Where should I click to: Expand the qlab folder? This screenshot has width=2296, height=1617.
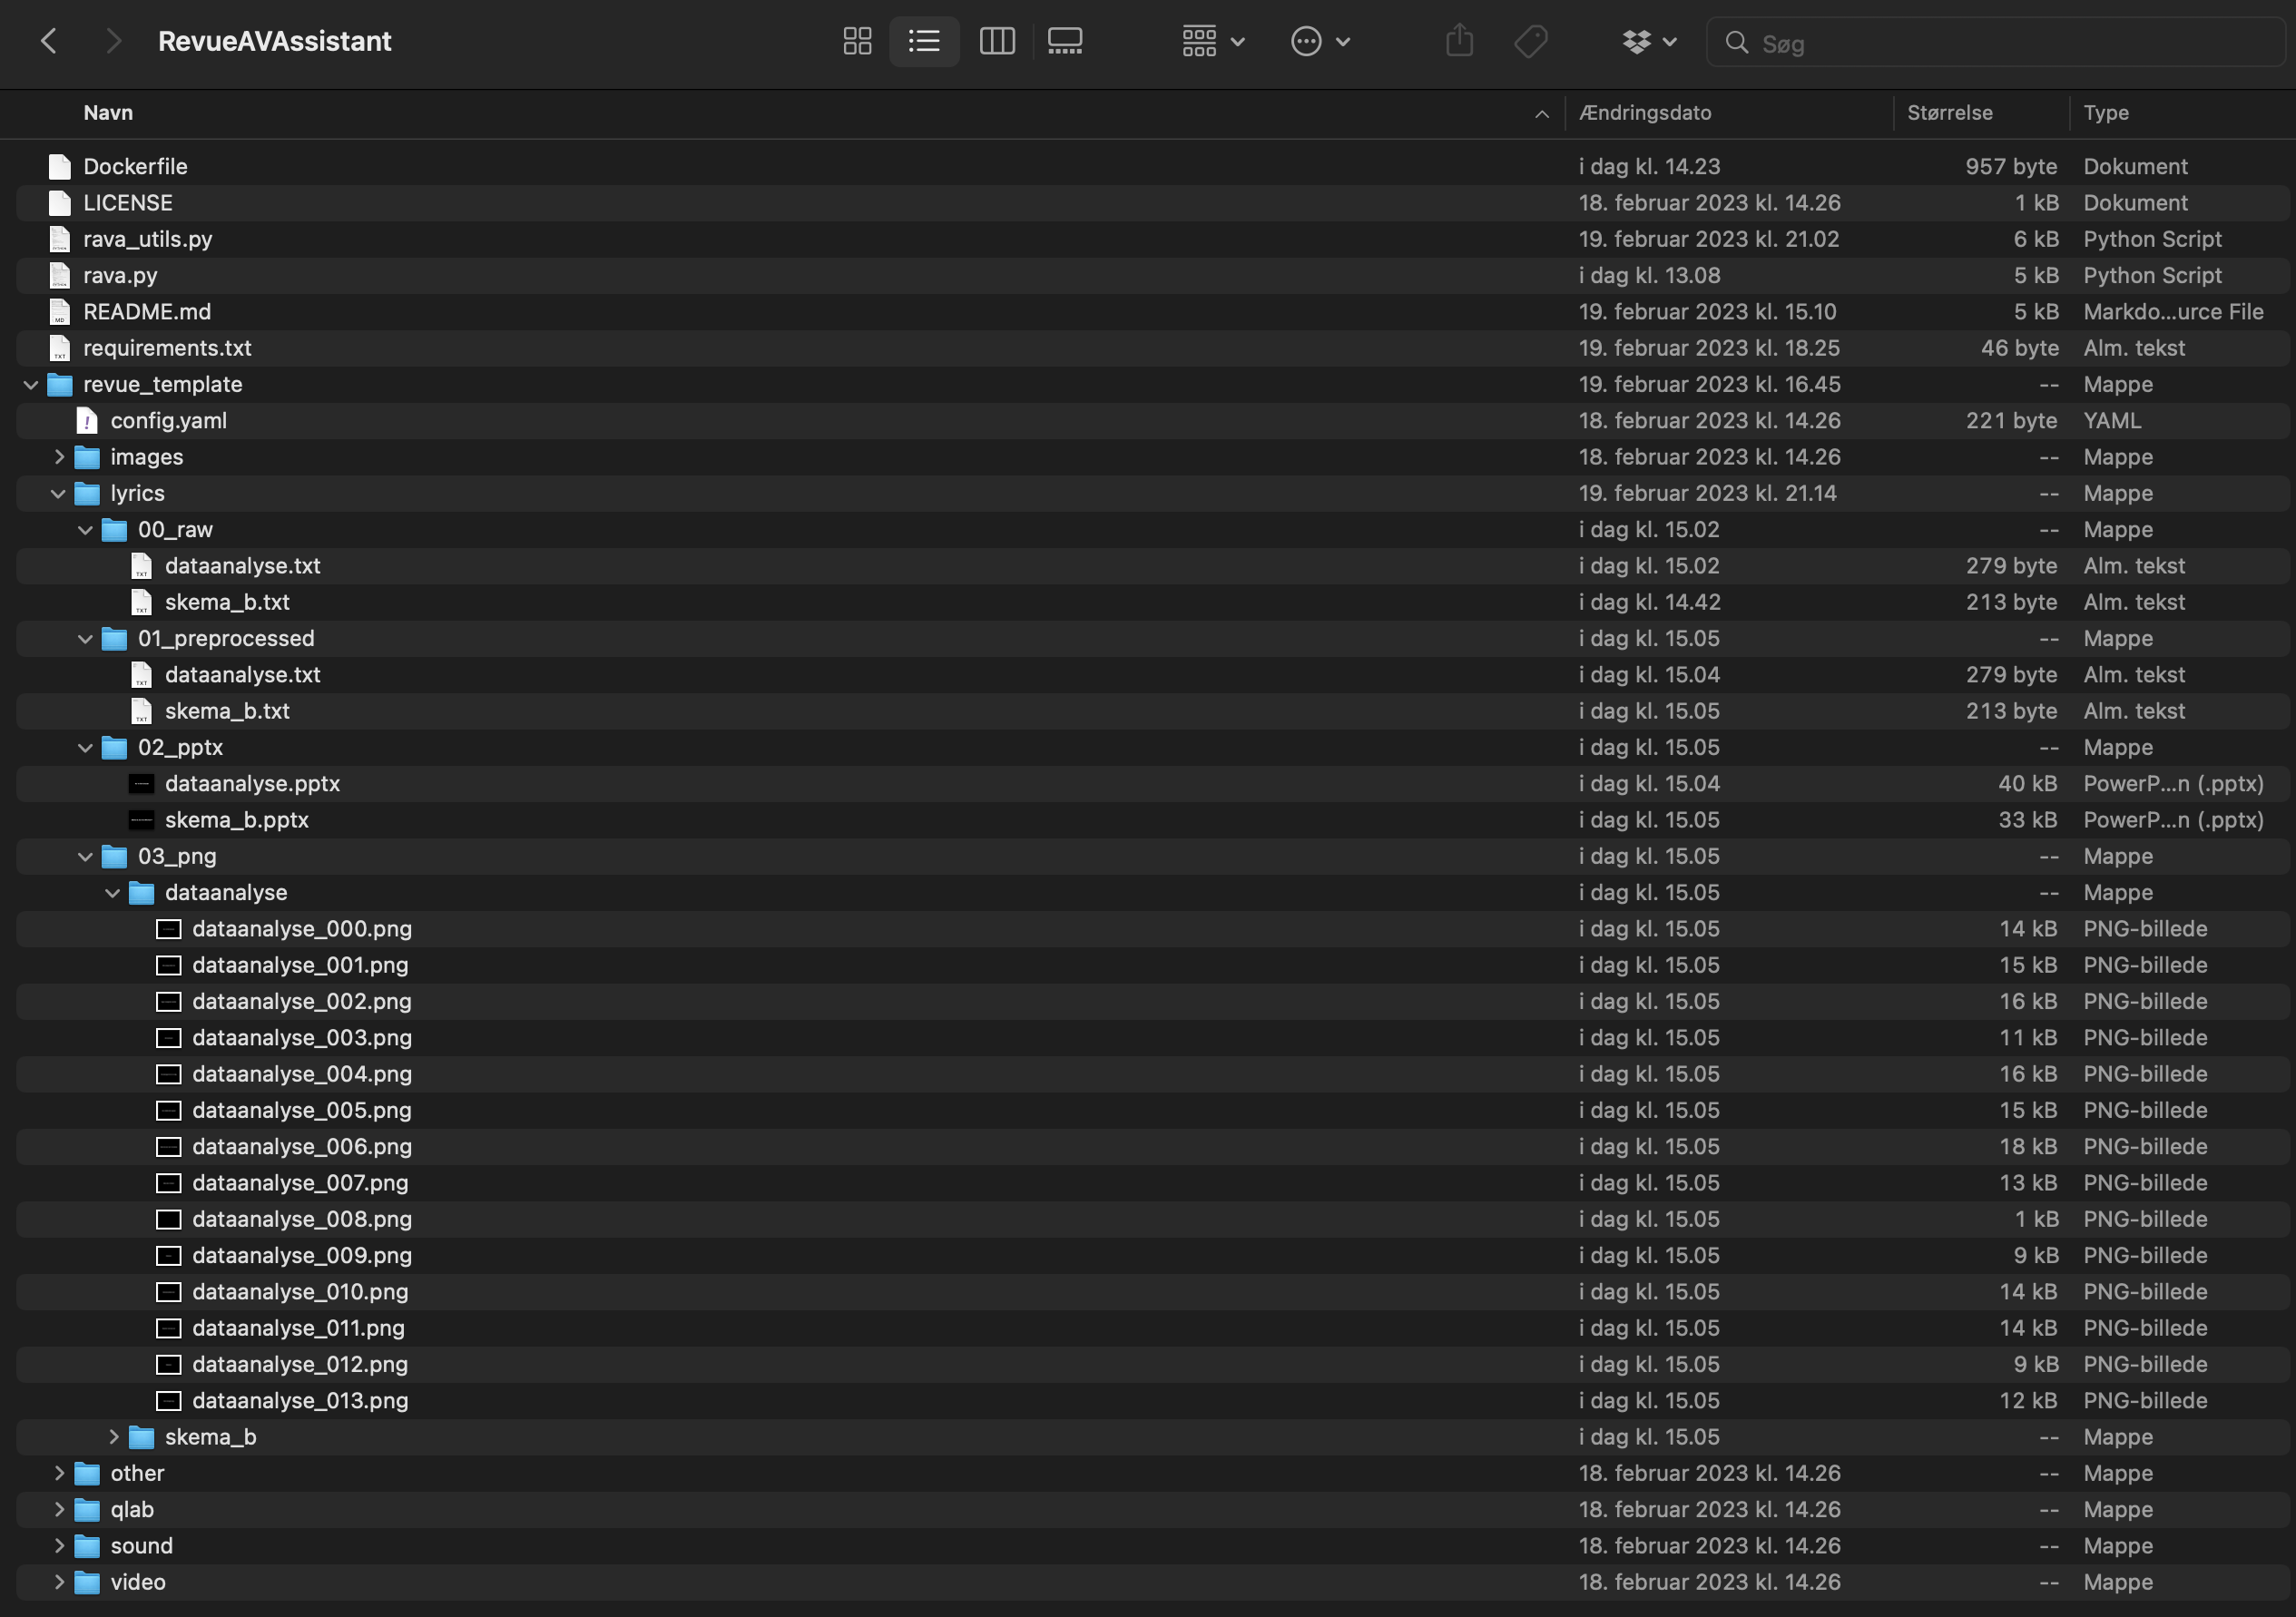coord(59,1510)
